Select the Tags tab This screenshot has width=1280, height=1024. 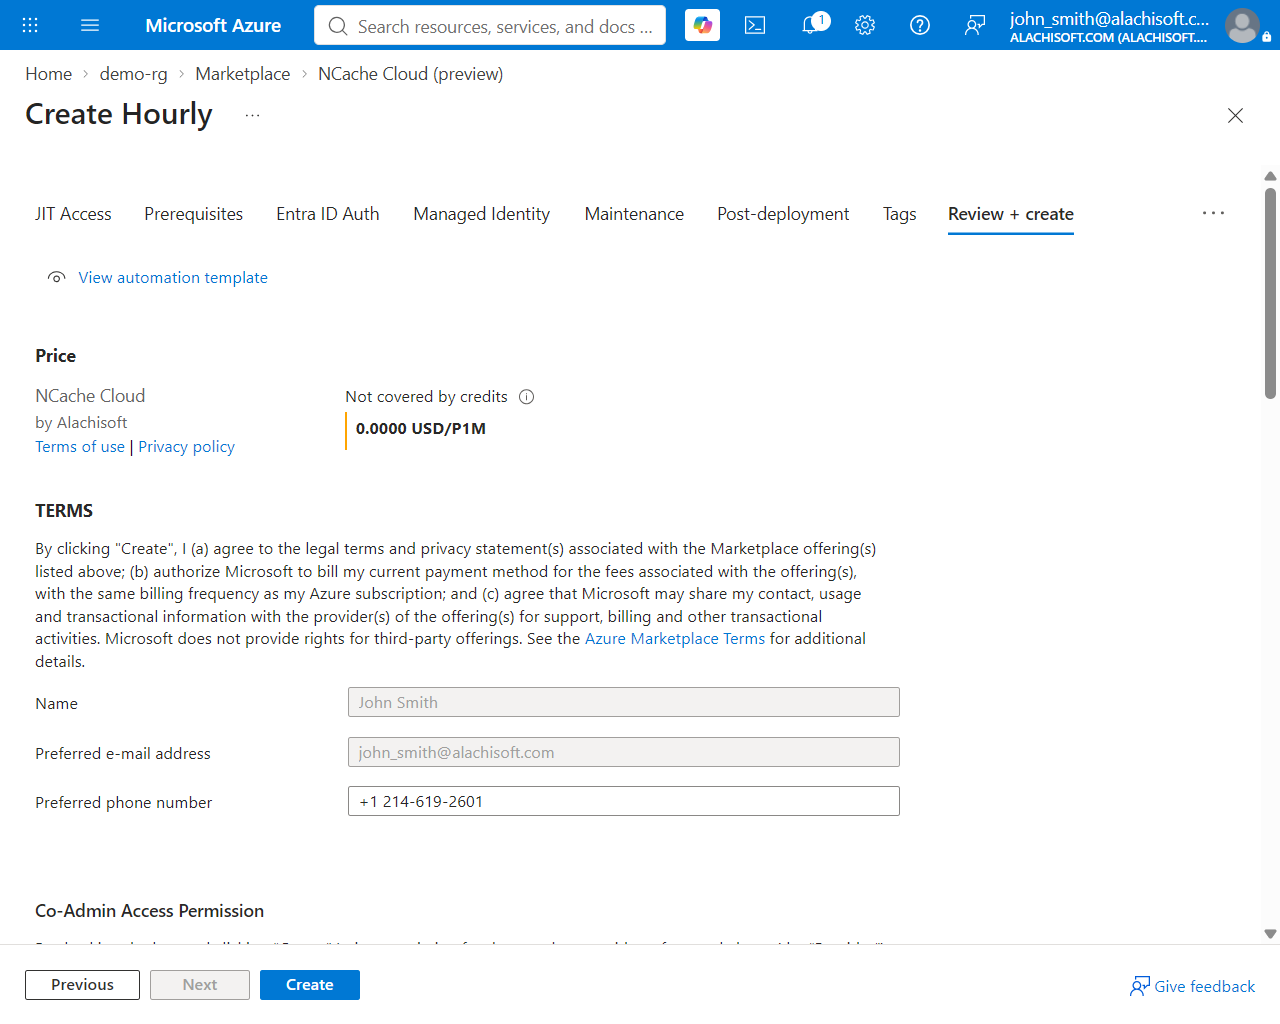coord(900,214)
